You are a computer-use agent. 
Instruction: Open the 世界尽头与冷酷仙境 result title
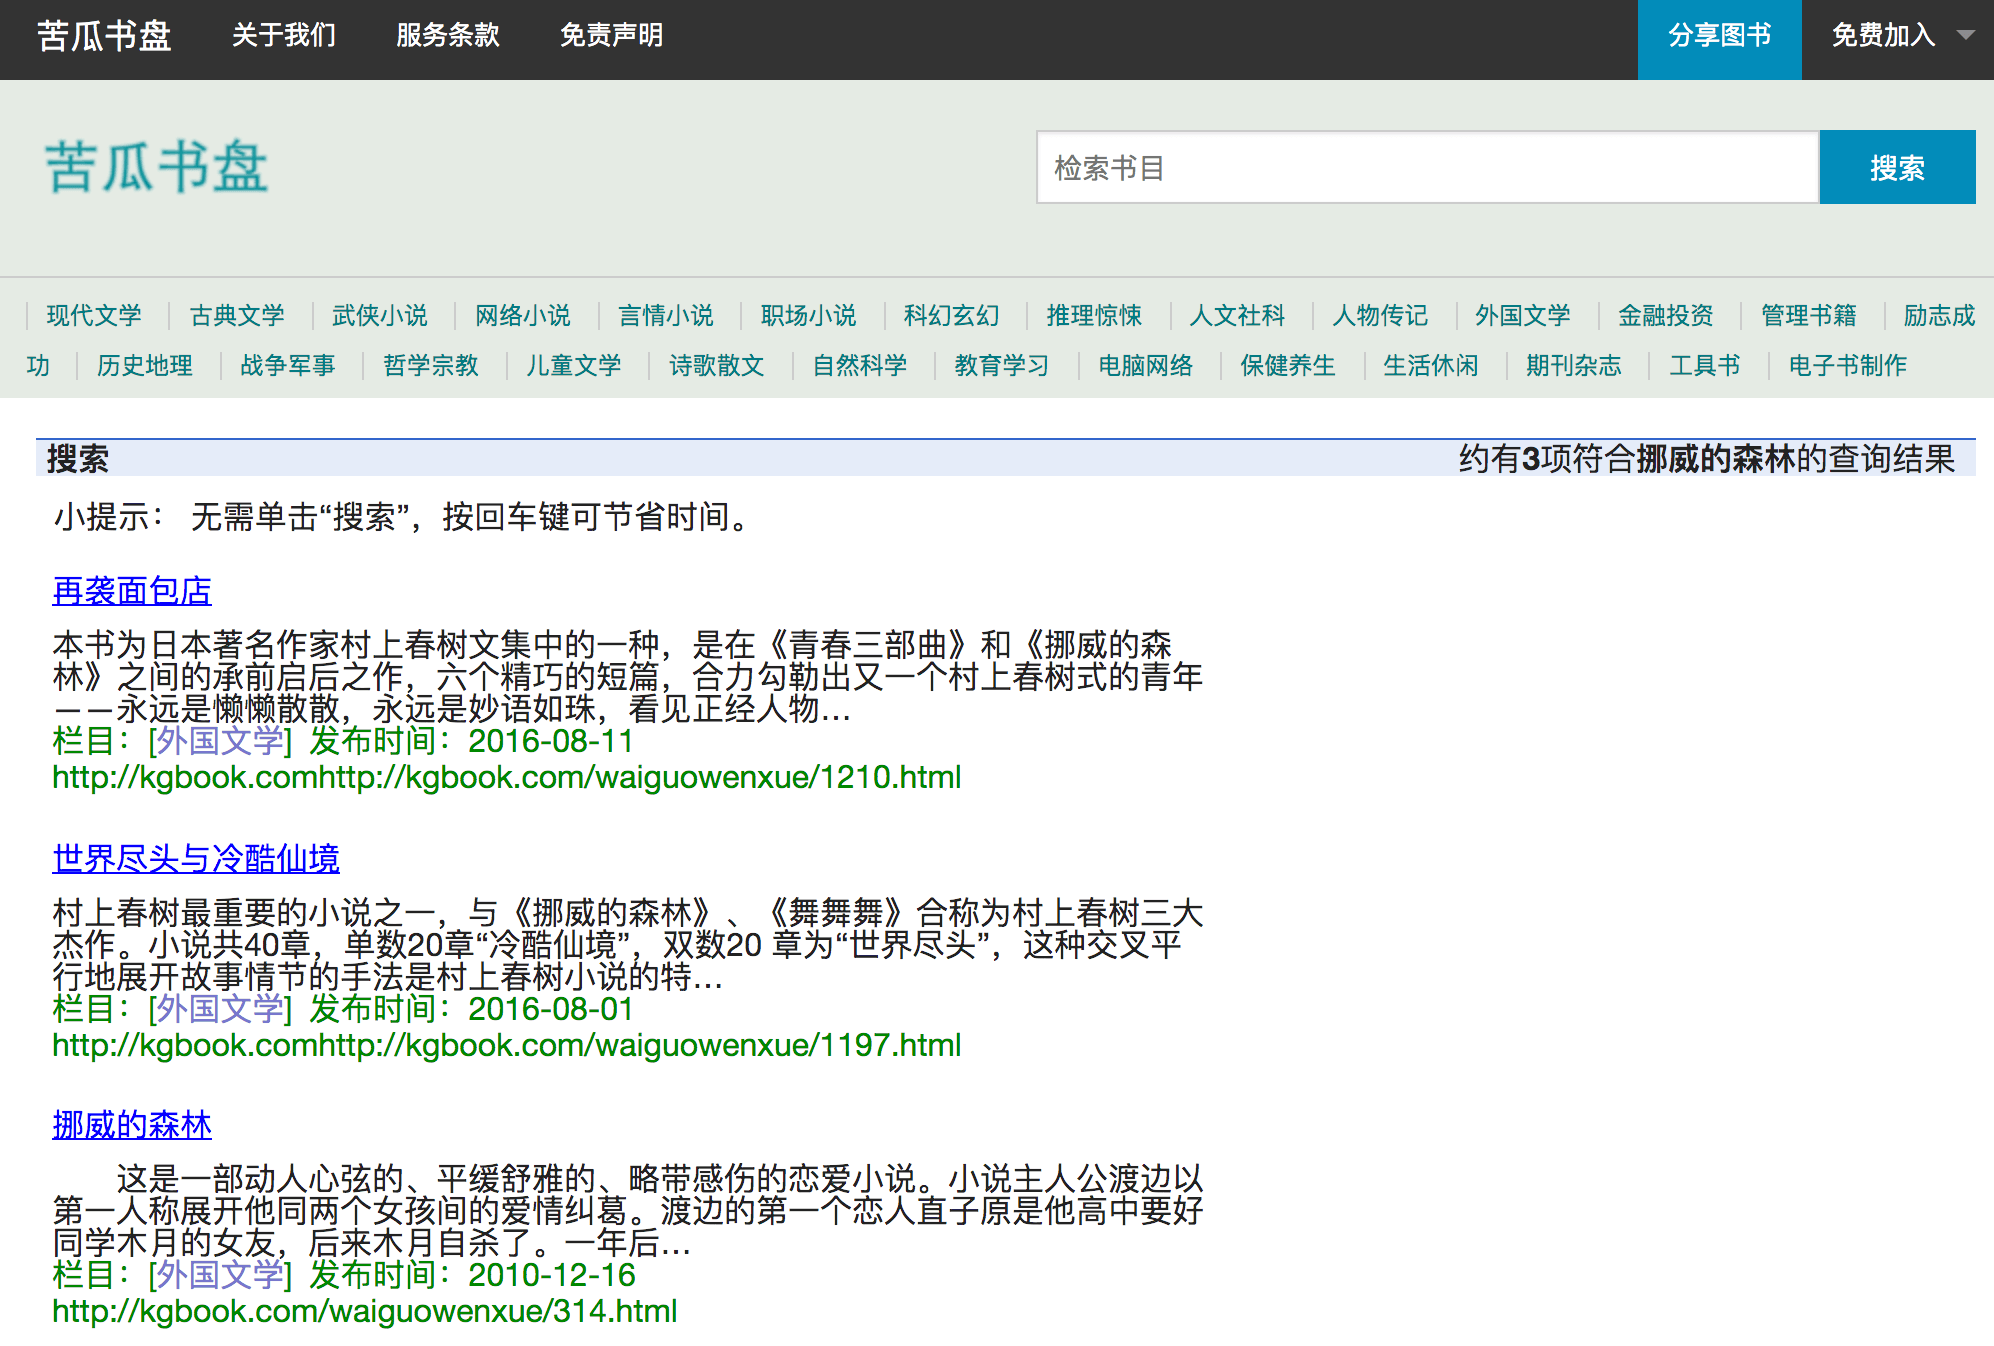coord(196,859)
